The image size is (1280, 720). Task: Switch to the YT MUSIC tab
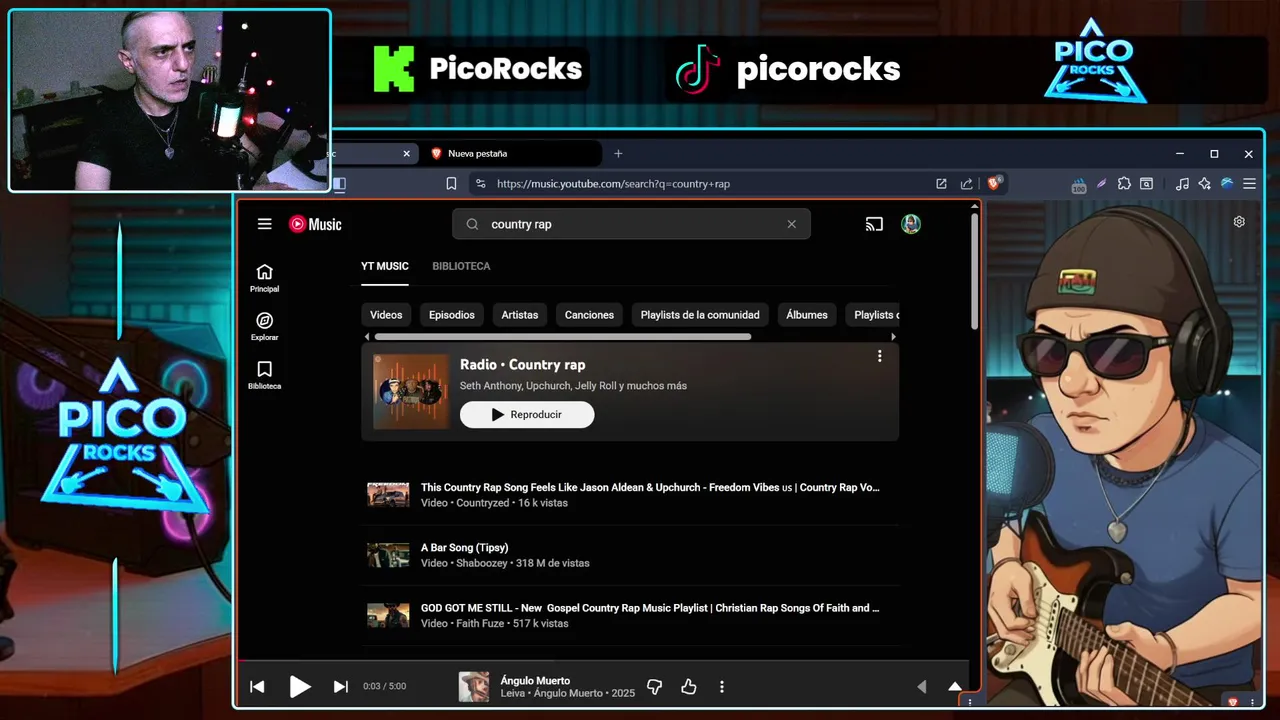pos(385,266)
